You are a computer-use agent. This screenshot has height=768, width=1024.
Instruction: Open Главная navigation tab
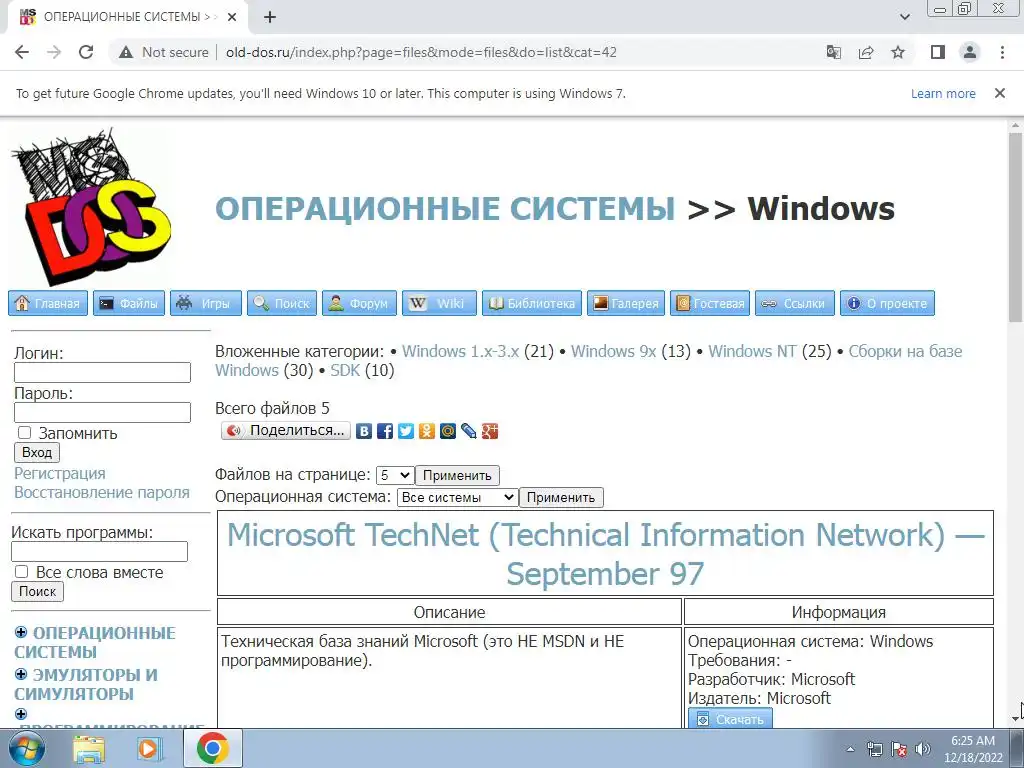[48, 303]
